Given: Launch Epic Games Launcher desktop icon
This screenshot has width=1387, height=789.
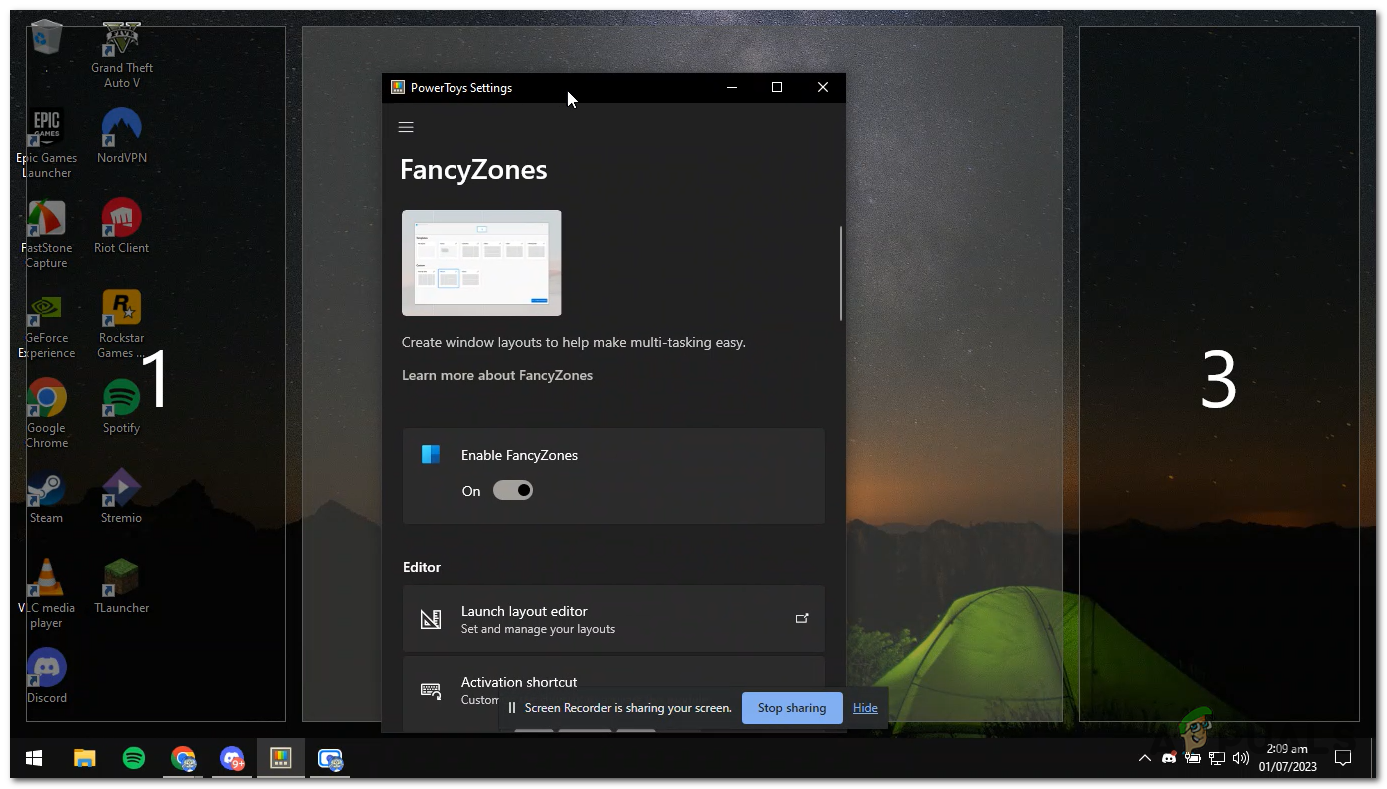Looking at the screenshot, I should (x=46, y=130).
